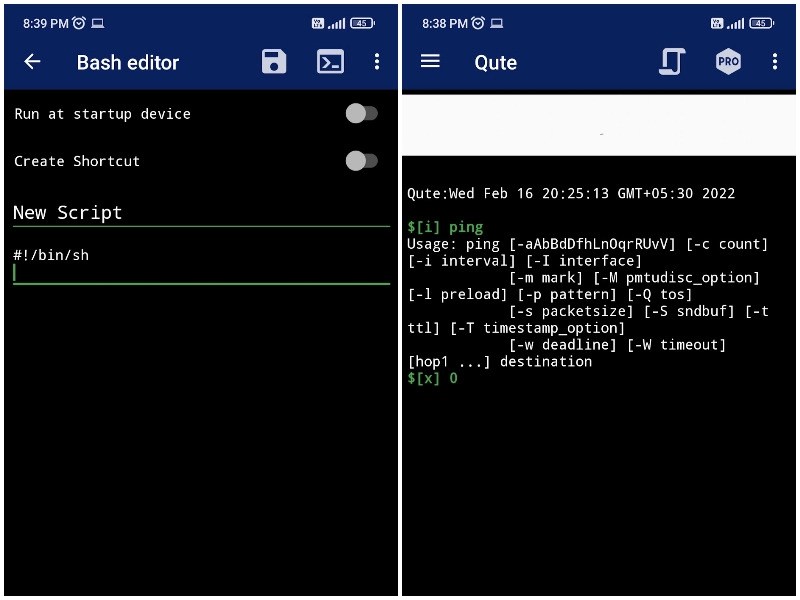
Task: Run script using the terminal icon
Action: tap(330, 62)
